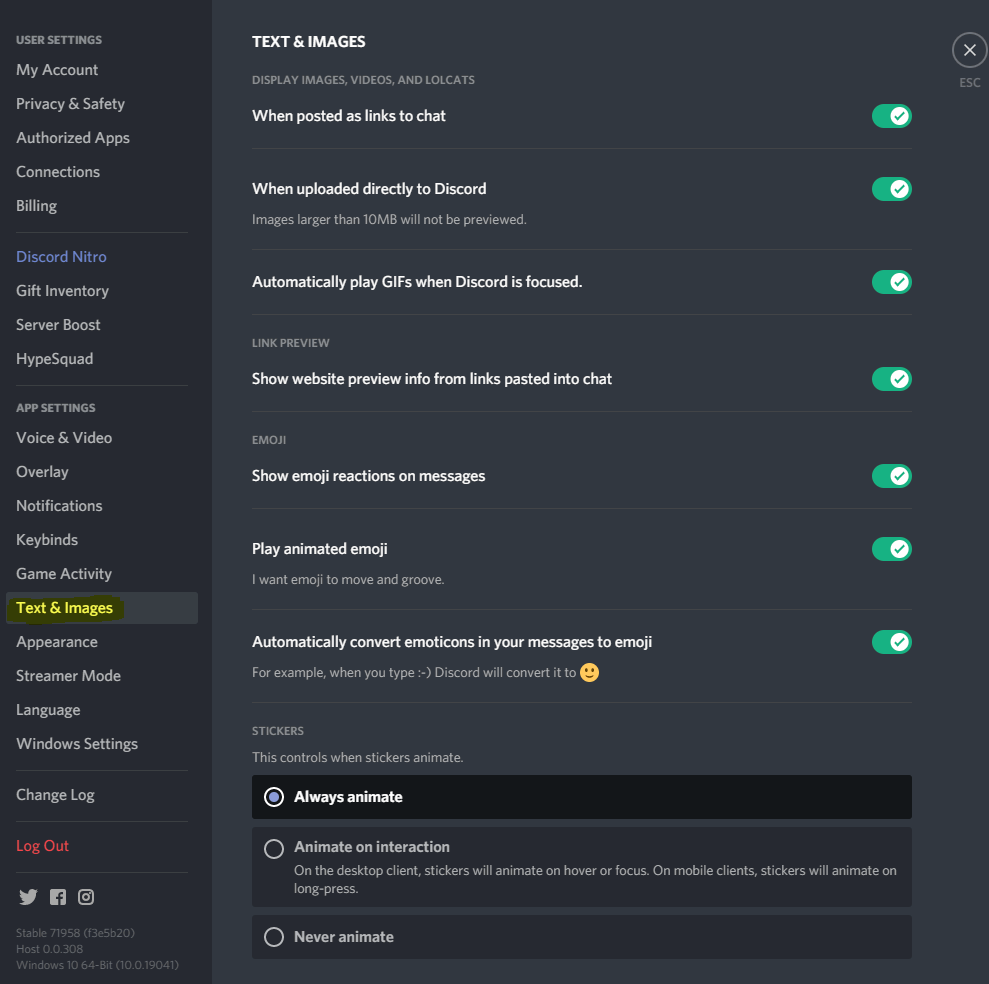The height and width of the screenshot is (984, 989).
Task: Open Discord's Facebook page icon
Action: (x=58, y=896)
